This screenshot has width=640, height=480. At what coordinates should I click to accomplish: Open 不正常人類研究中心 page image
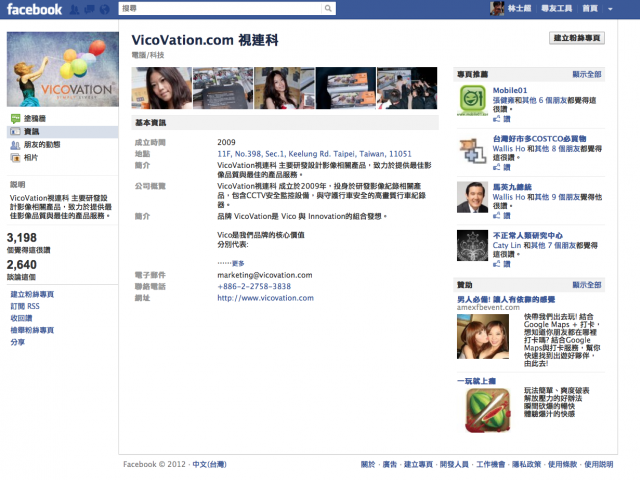[472, 246]
